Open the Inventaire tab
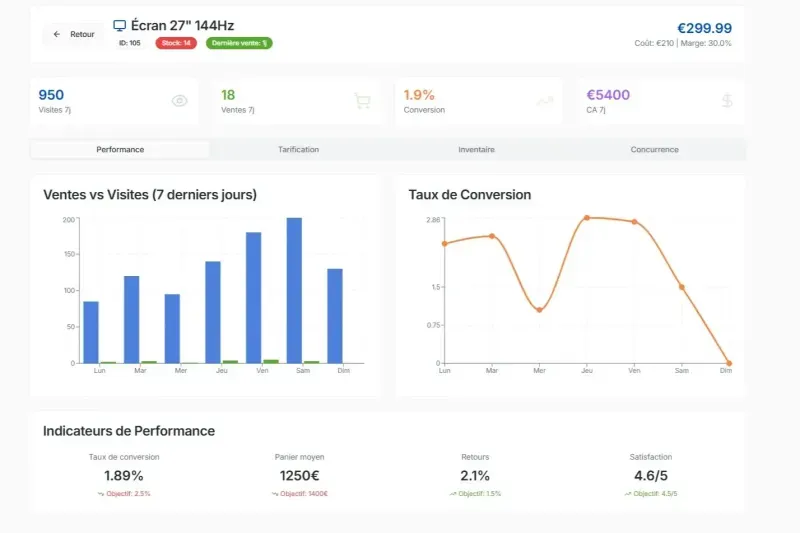This screenshot has width=800, height=533. click(476, 150)
